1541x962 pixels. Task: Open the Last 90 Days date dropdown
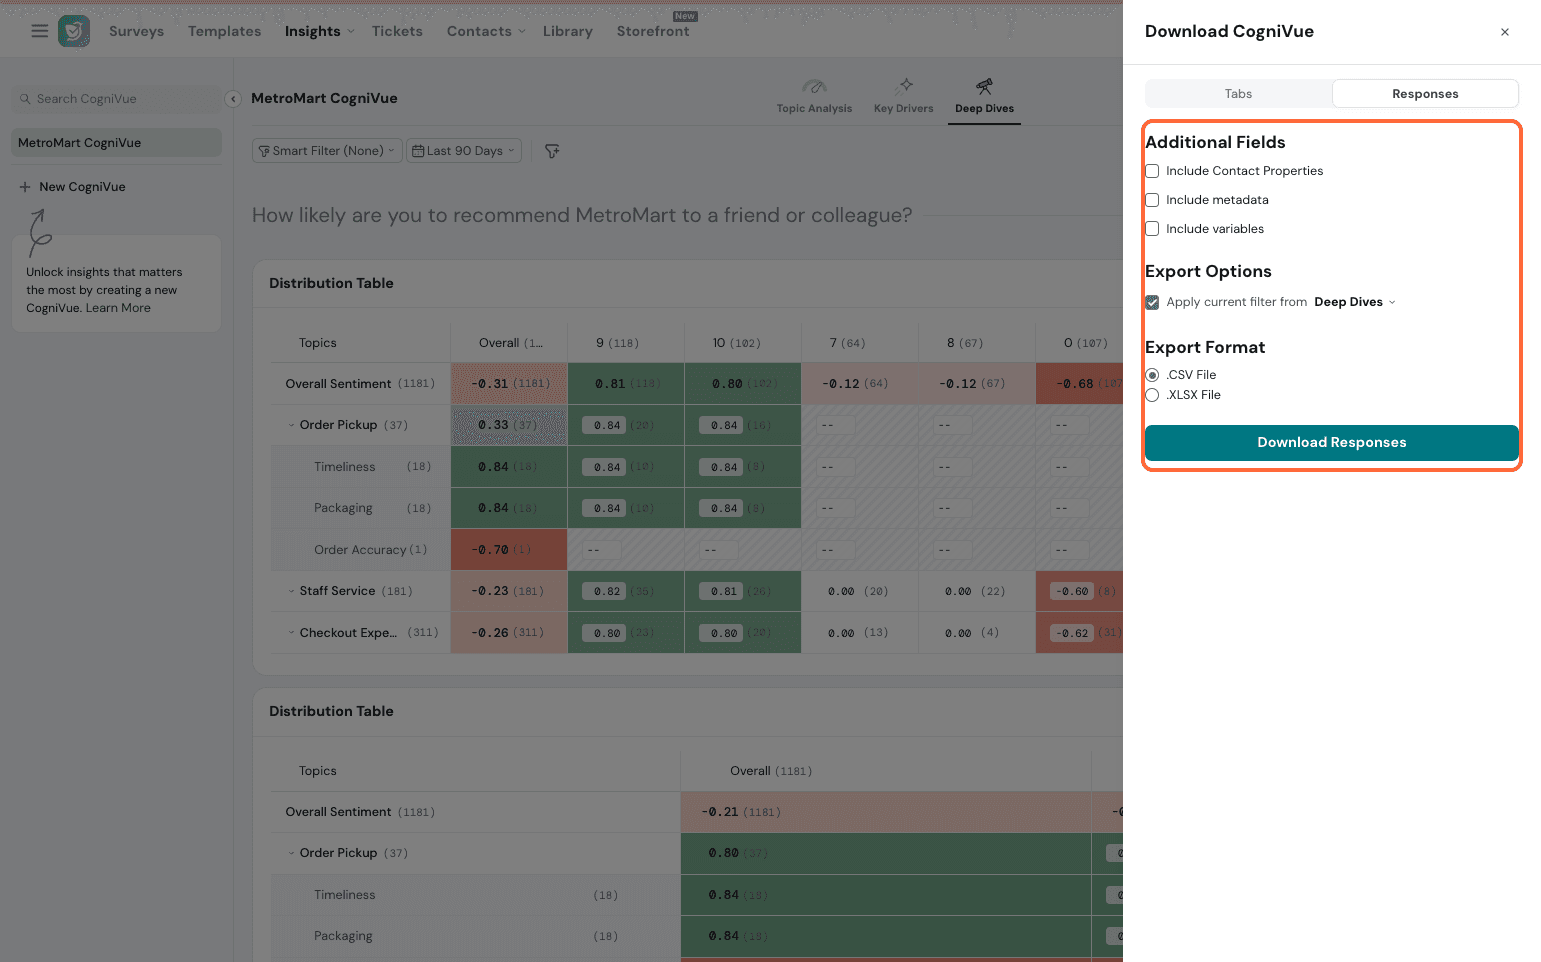(x=464, y=151)
